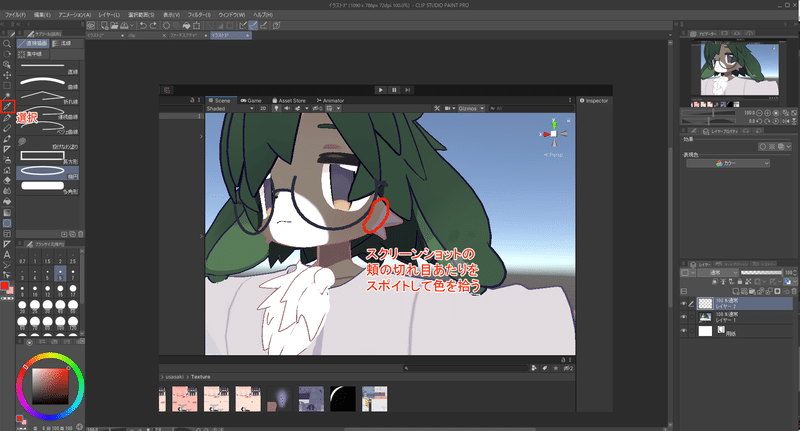Viewport: 800px width, 431px height.
Task: Click the Open file folder icon
Action: [x=114, y=25]
